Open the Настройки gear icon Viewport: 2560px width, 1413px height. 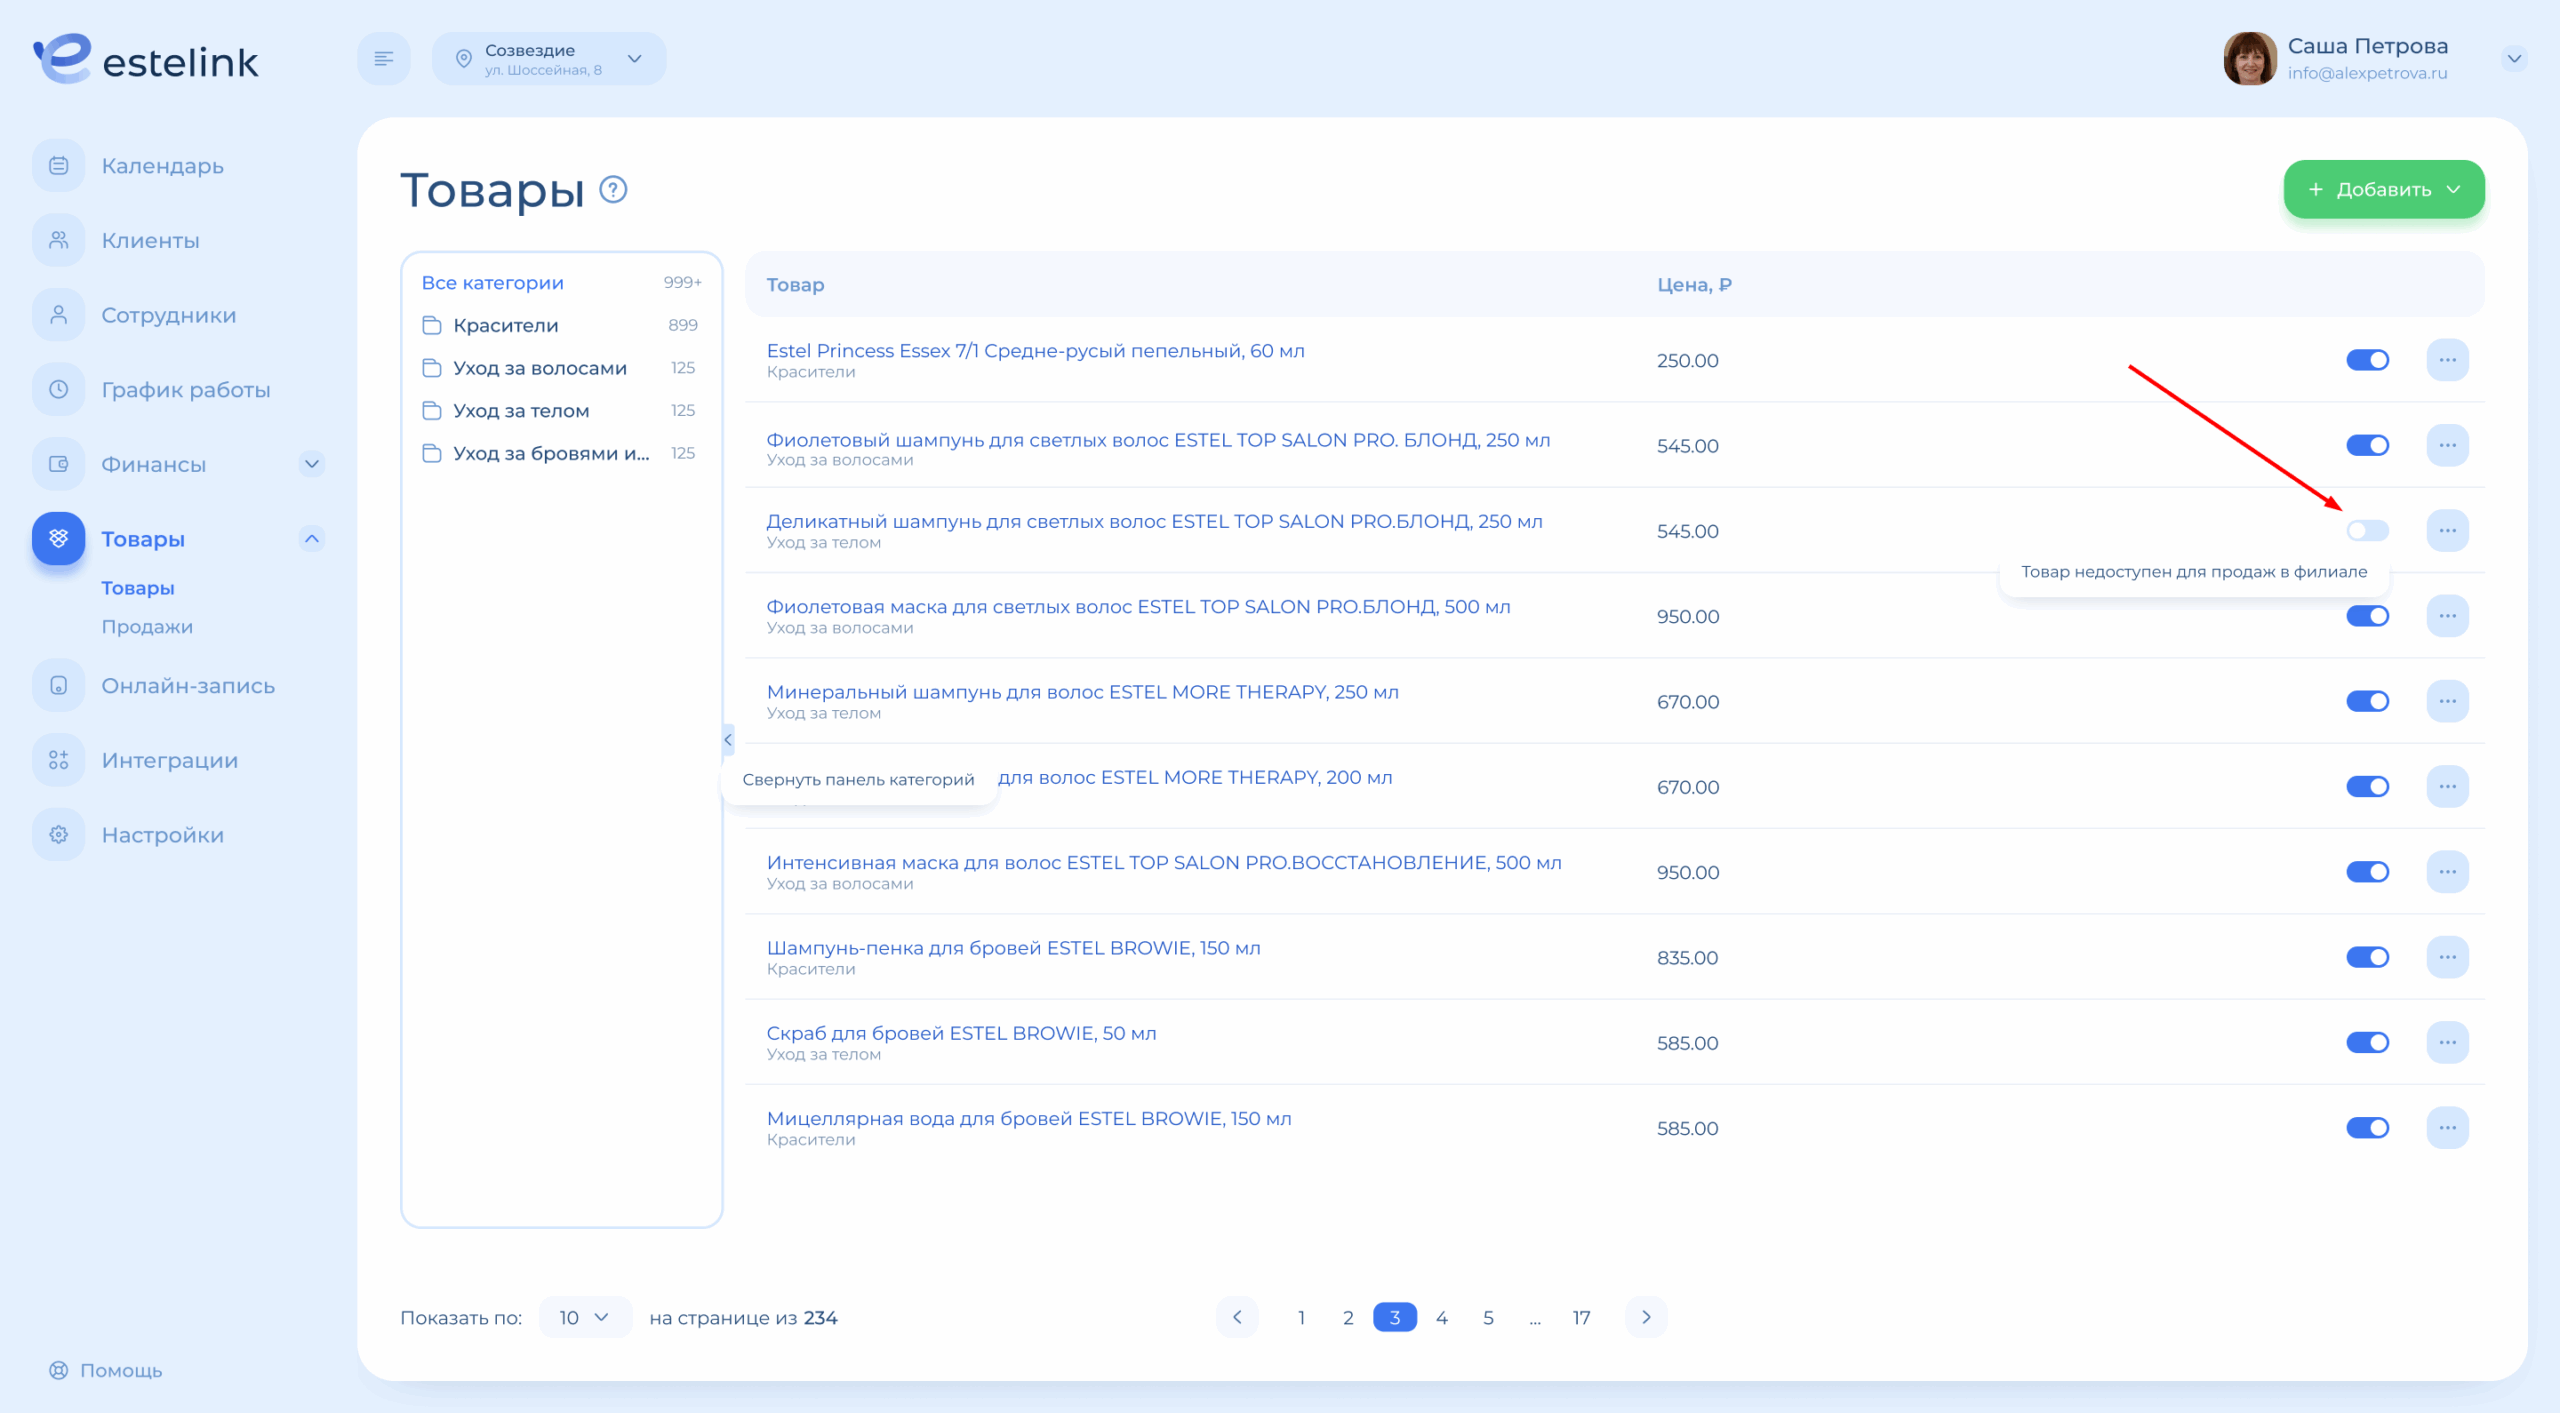(x=59, y=834)
